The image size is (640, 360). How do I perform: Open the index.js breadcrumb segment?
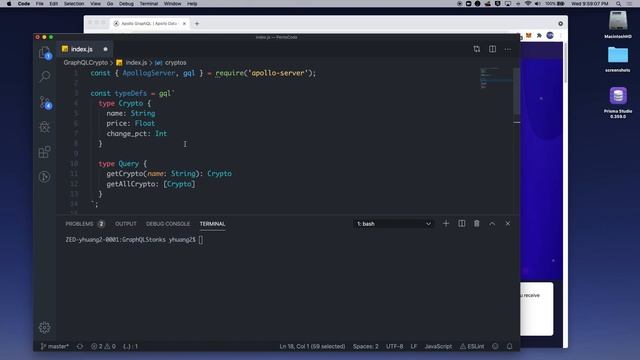pyautogui.click(x=131, y=62)
